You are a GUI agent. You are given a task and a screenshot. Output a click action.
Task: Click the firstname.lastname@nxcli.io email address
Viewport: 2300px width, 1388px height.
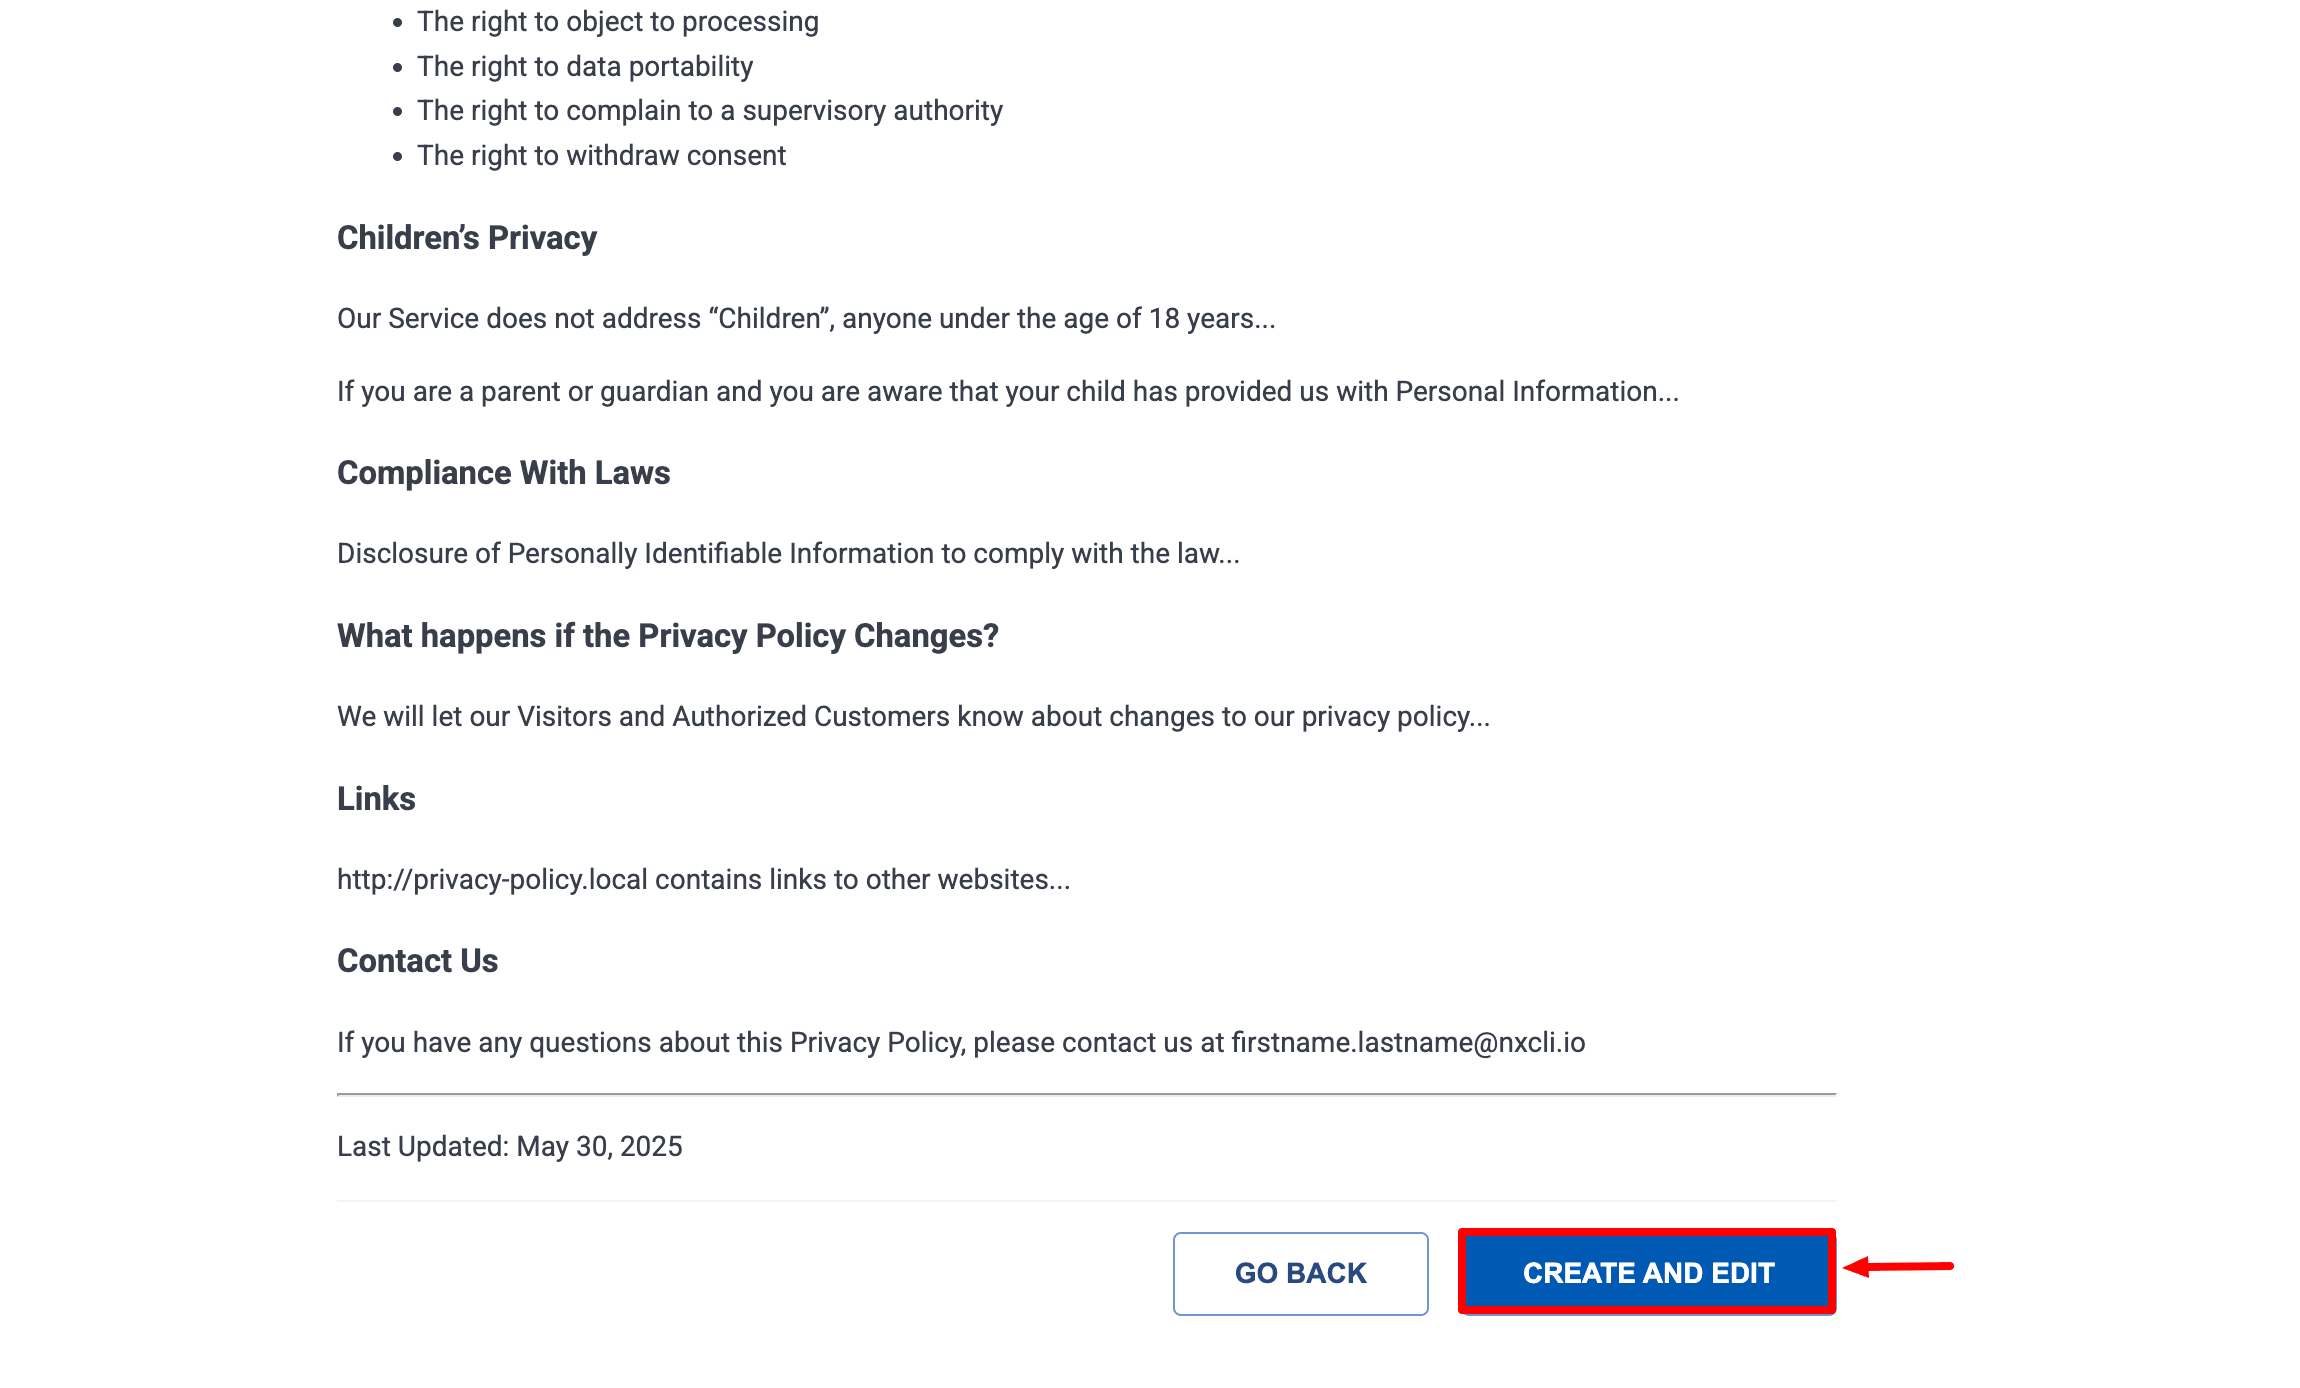tap(1407, 1043)
